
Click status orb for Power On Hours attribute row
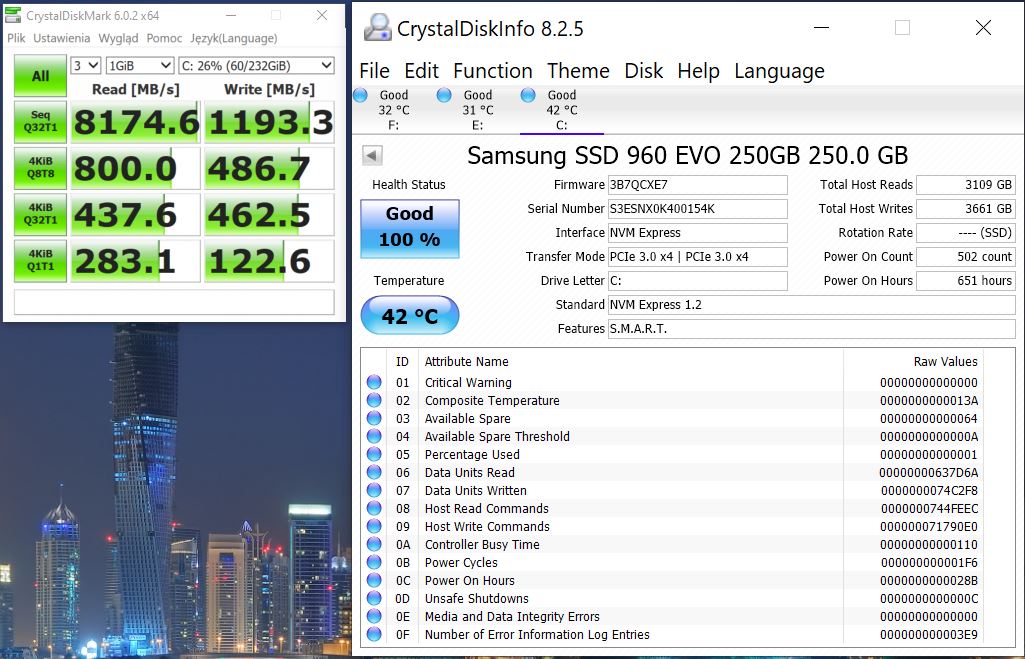(x=374, y=580)
